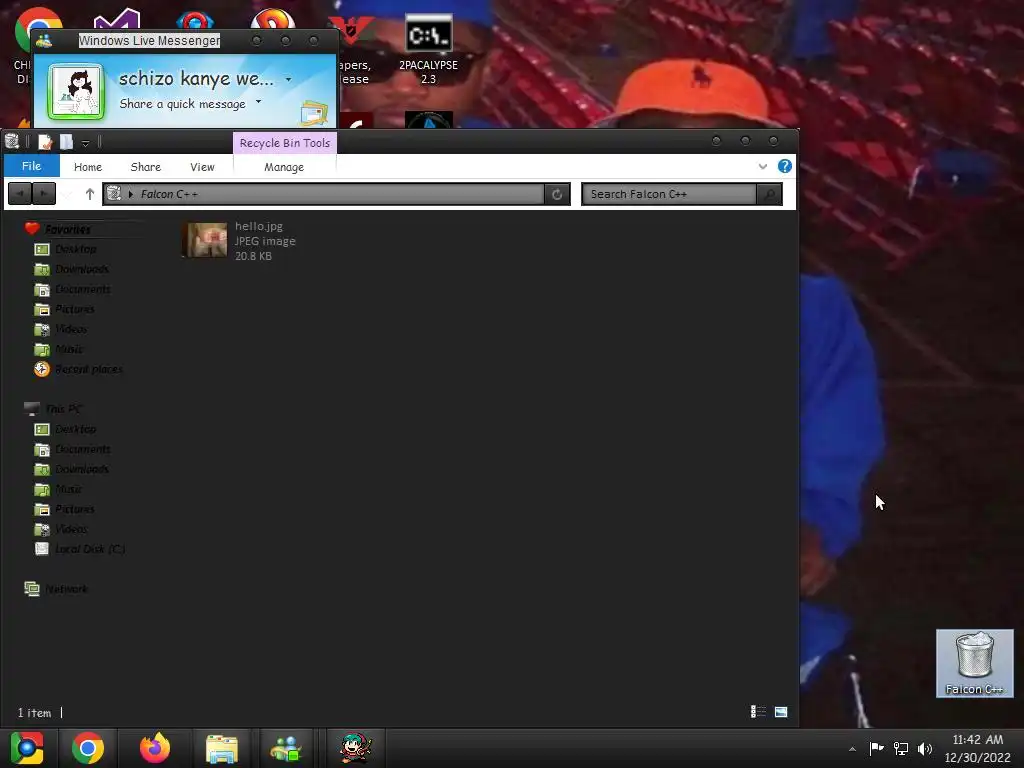Open Documents under This PC

(83, 449)
